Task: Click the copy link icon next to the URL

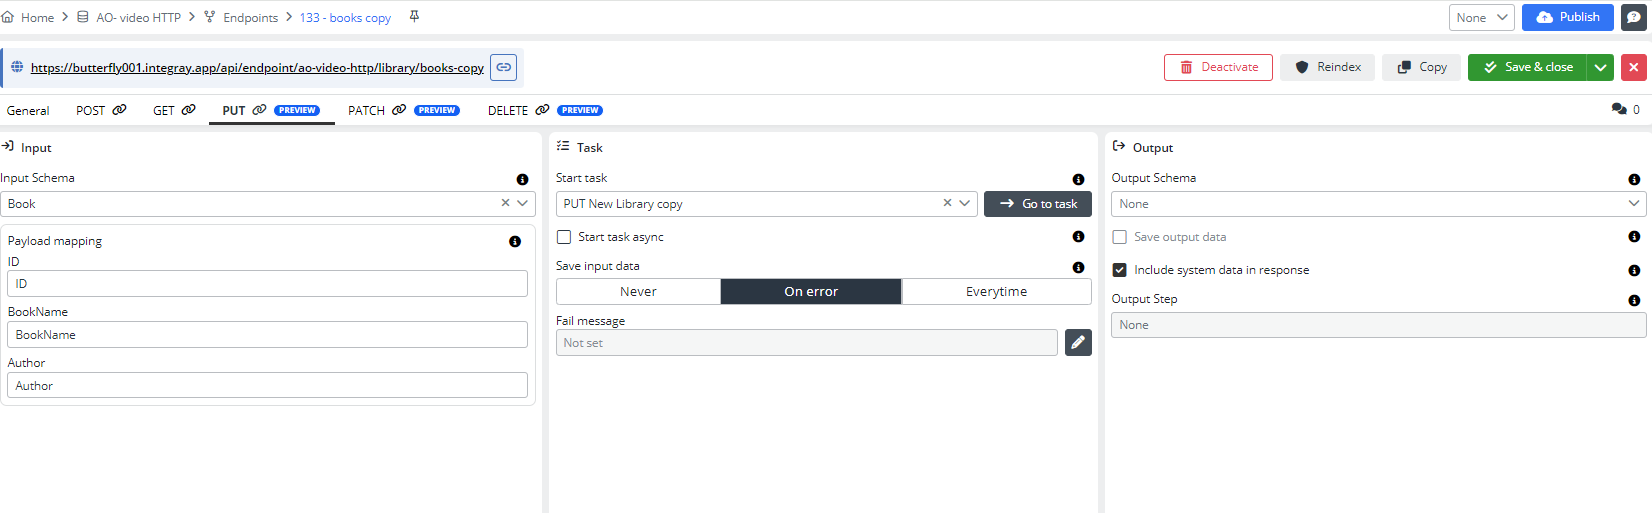Action: pos(504,67)
